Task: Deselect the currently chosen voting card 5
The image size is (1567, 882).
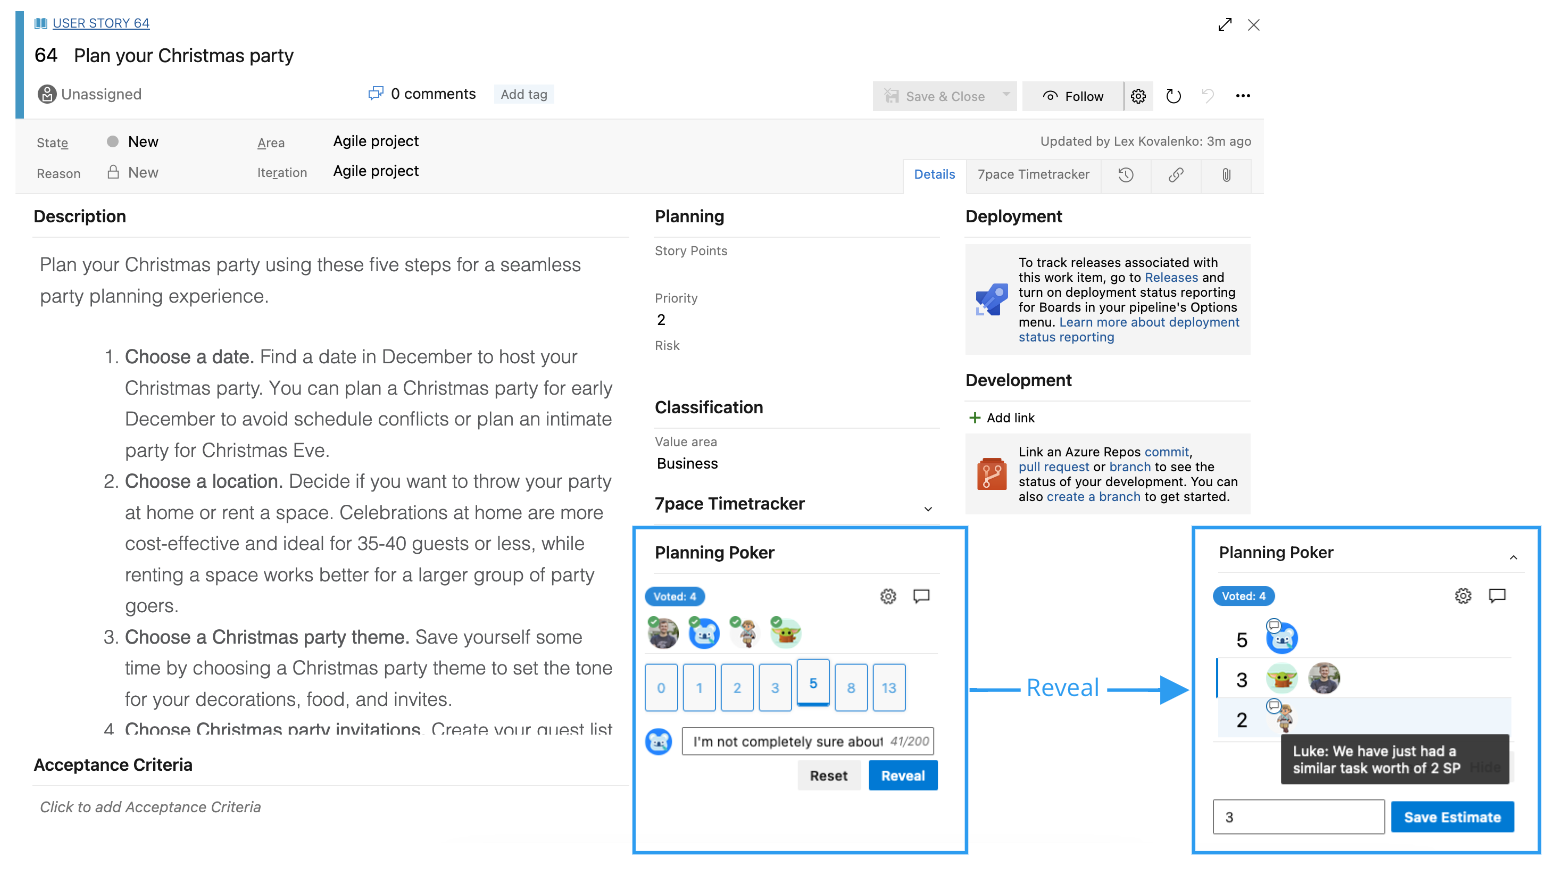Action: click(813, 684)
